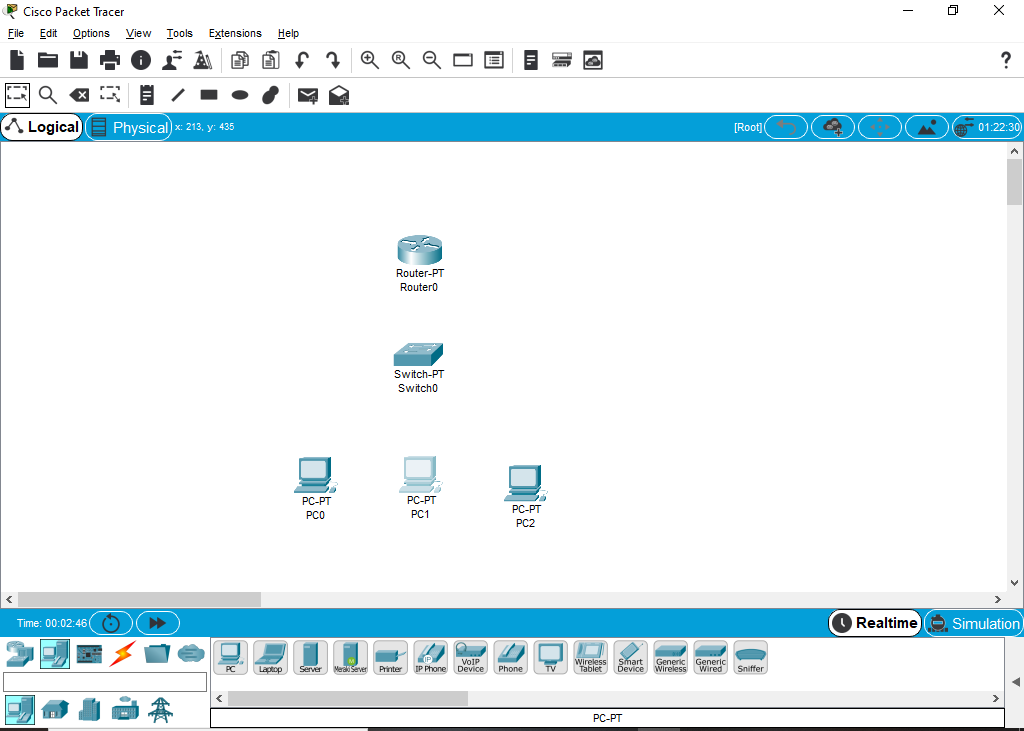Reset zoom level on workspace
Viewport: 1024px width, 731px height.
click(400, 60)
